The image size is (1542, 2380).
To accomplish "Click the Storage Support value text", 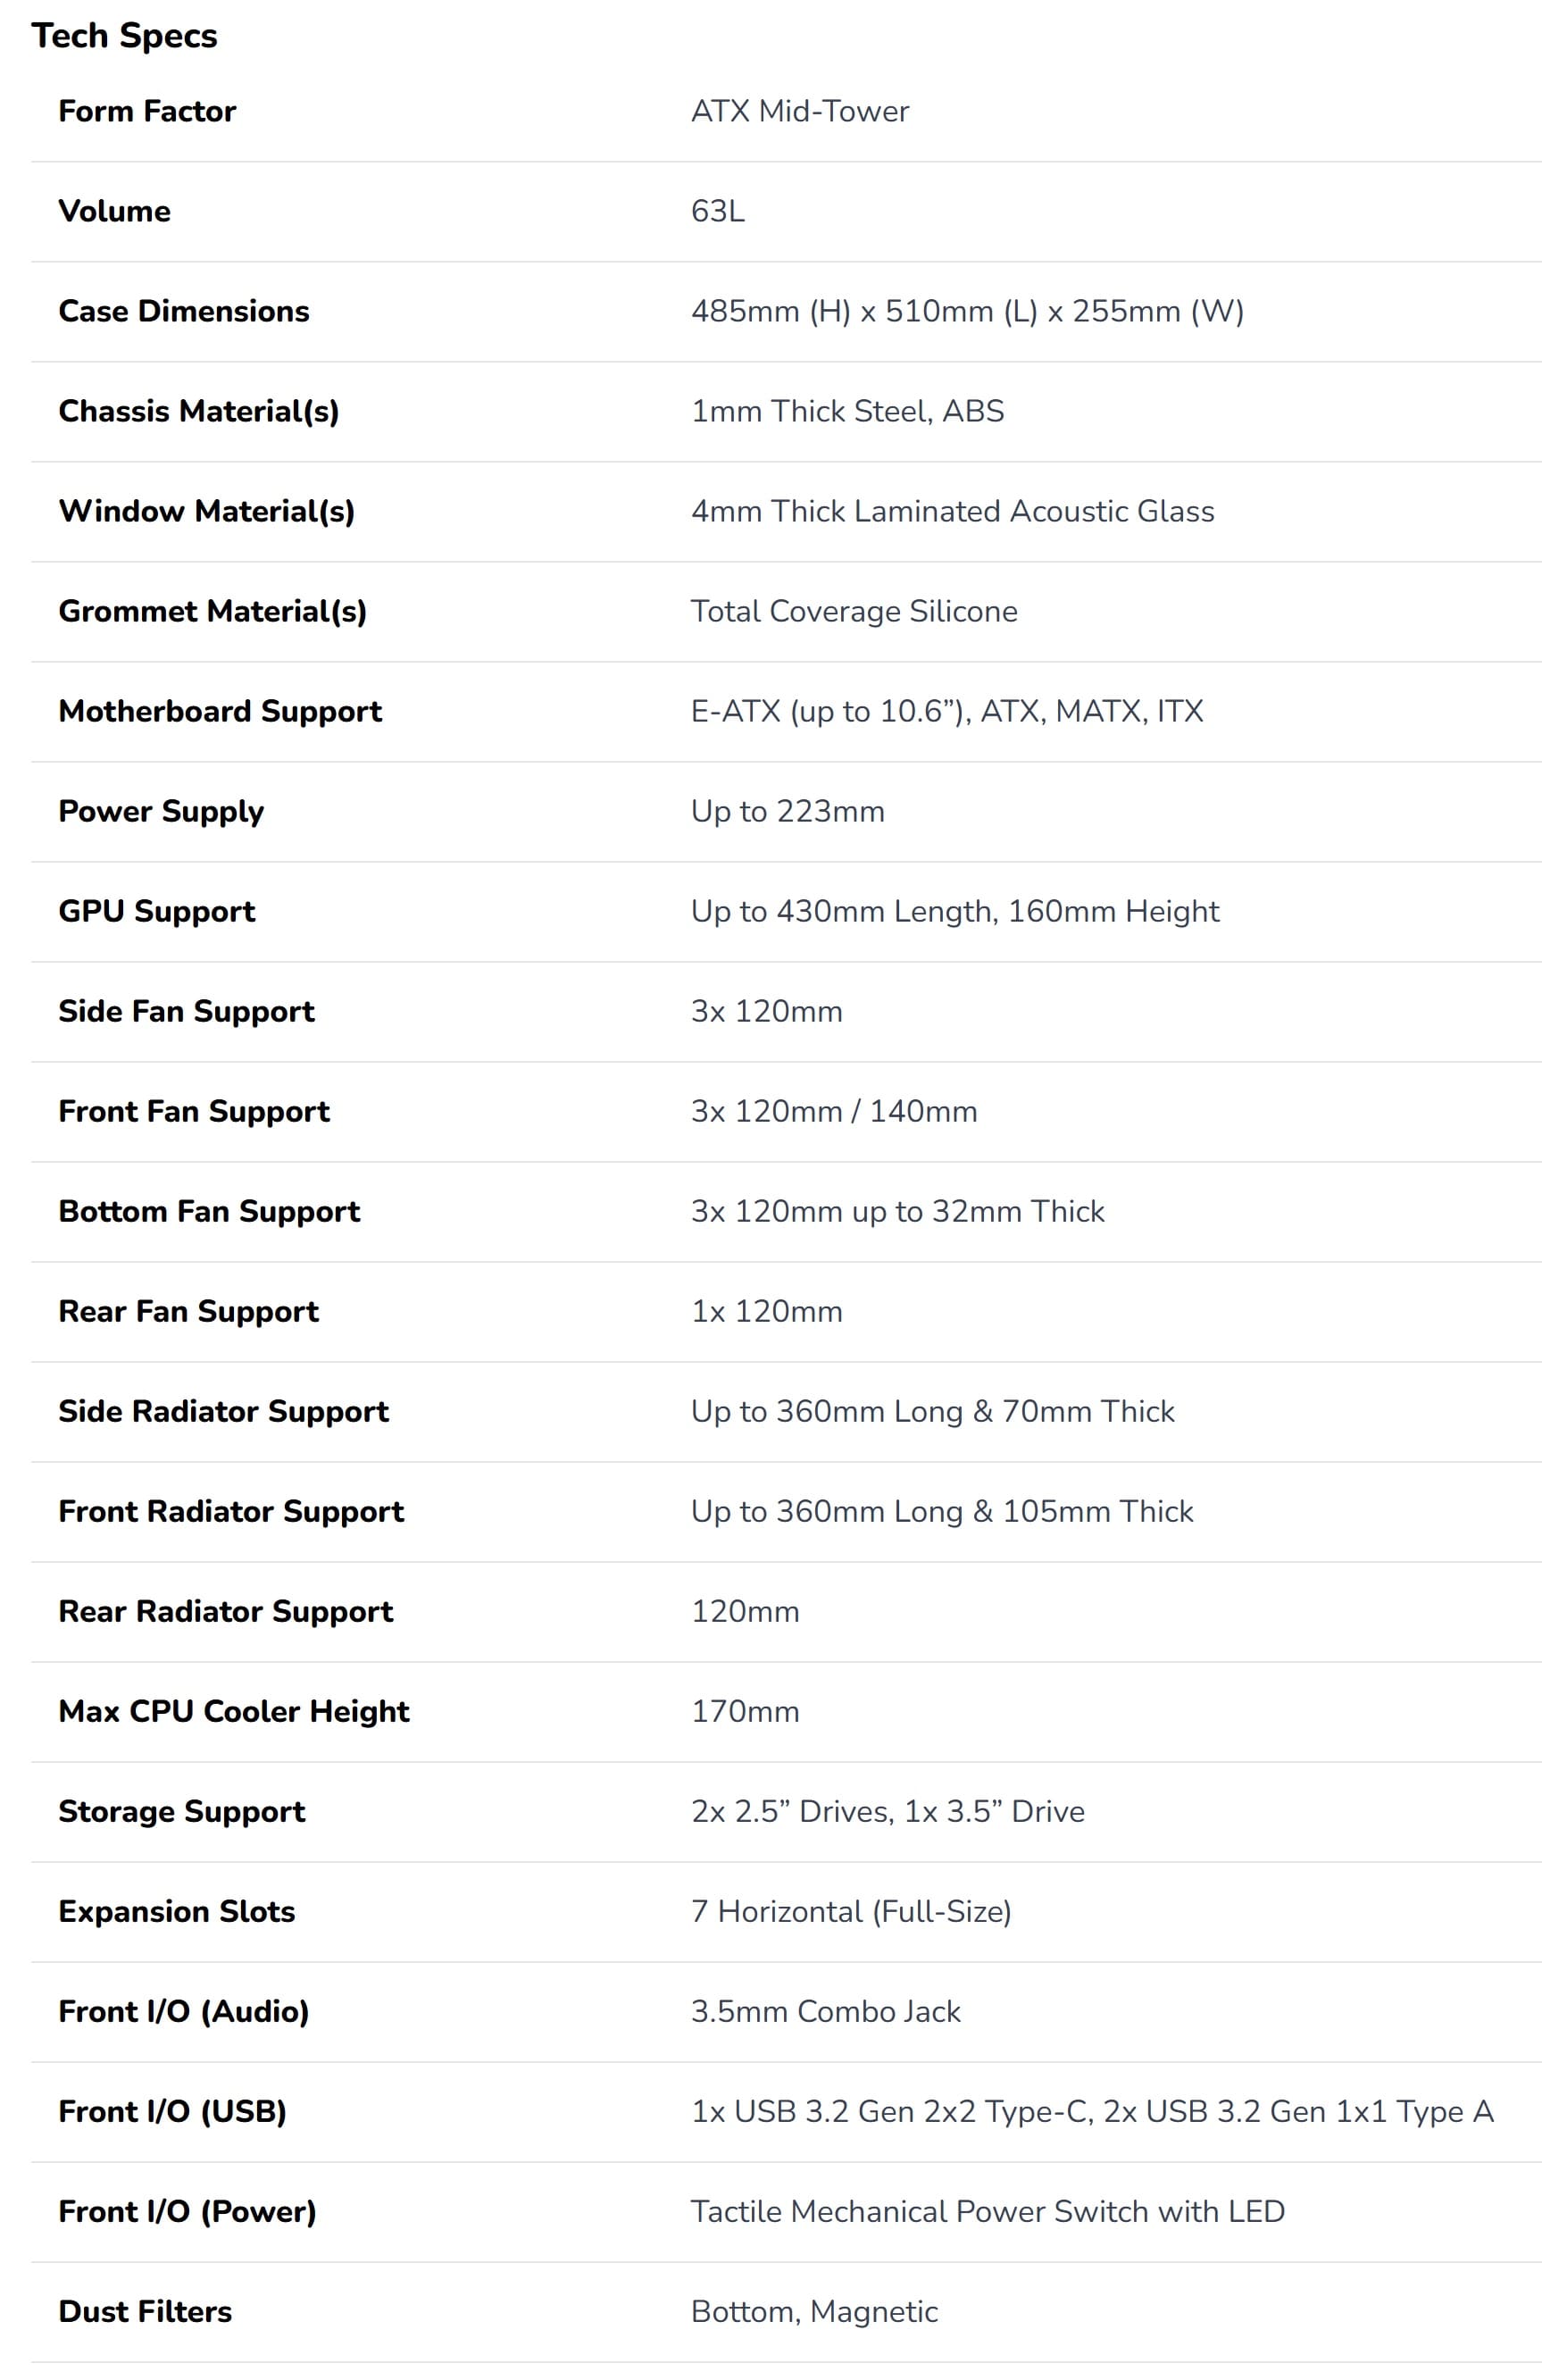I will click(887, 1811).
